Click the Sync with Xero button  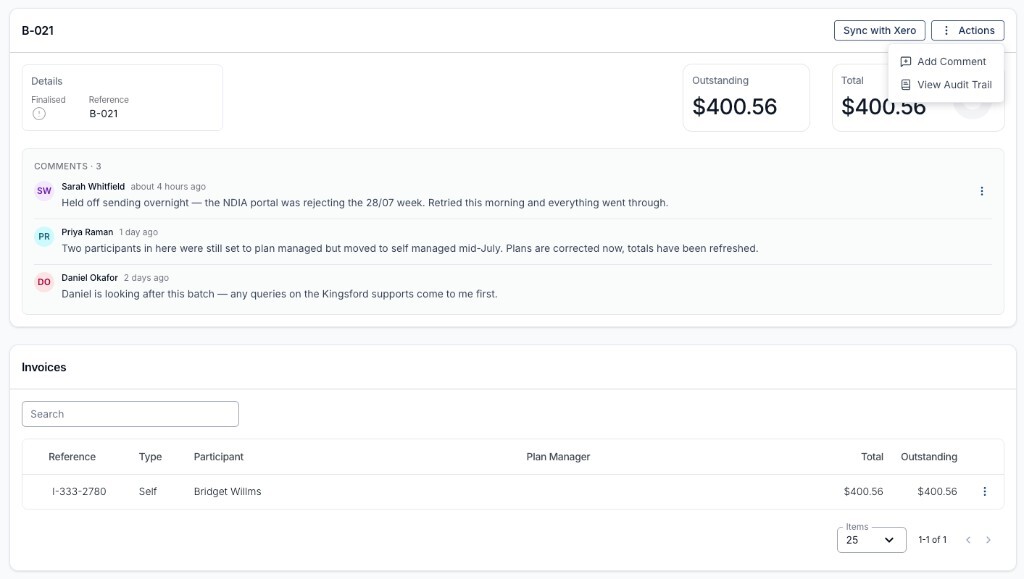(x=880, y=31)
